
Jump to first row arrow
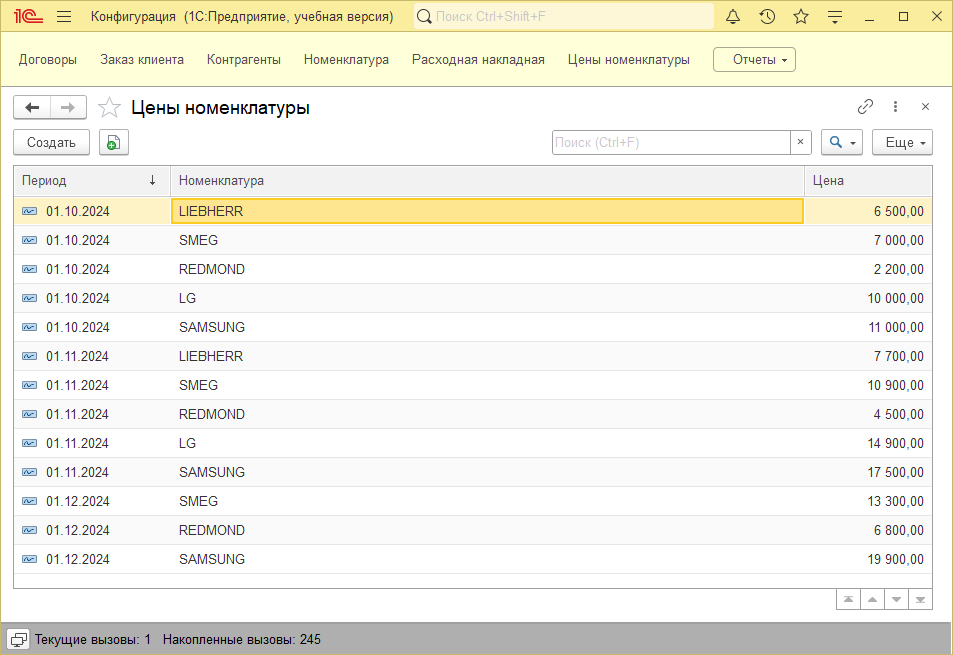pos(848,600)
